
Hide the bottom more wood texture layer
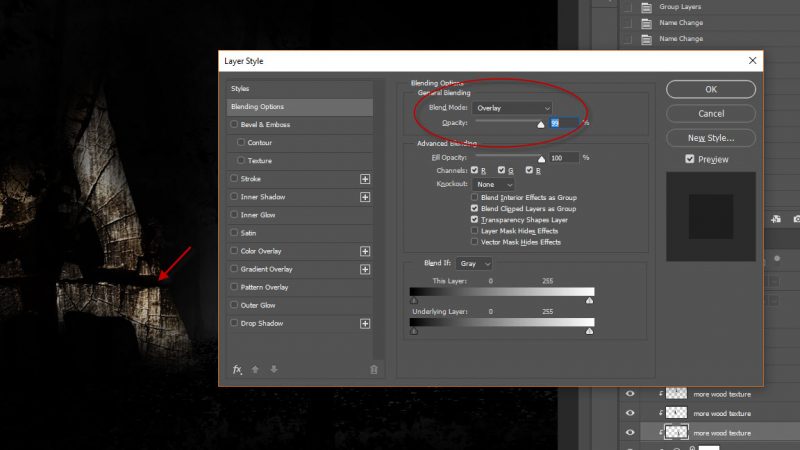pos(630,432)
